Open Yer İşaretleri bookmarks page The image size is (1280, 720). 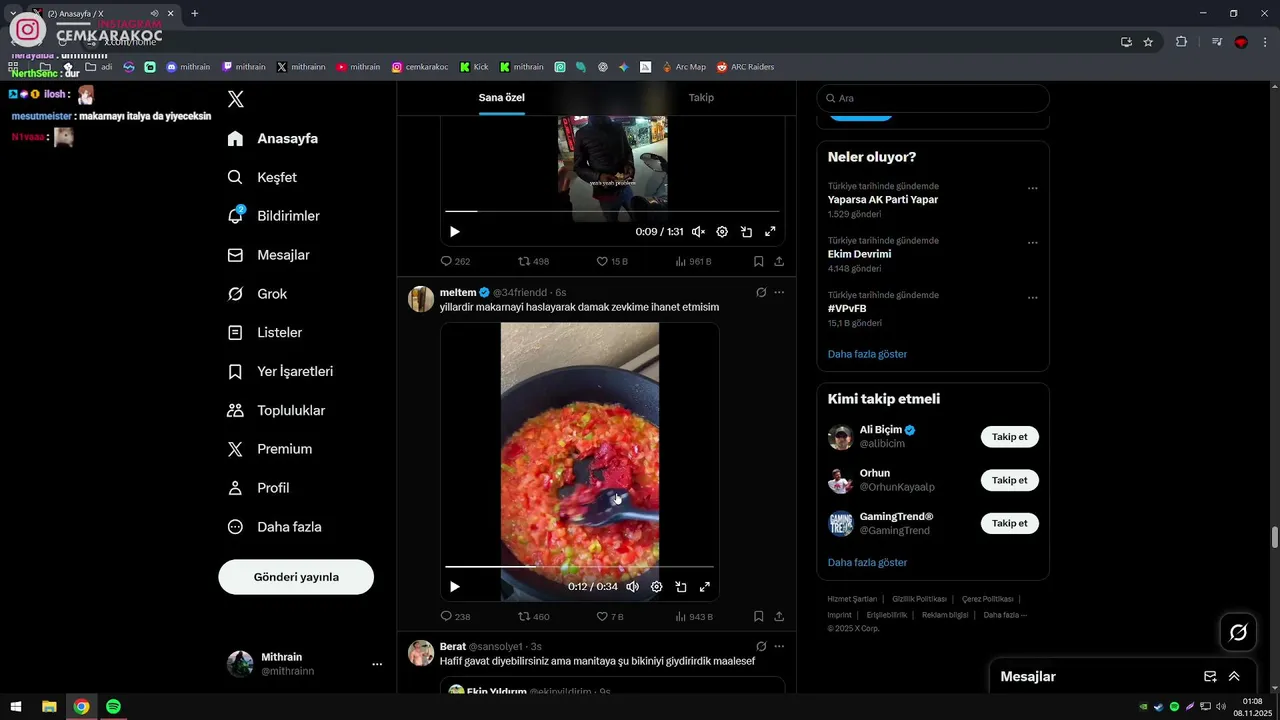[281, 371]
